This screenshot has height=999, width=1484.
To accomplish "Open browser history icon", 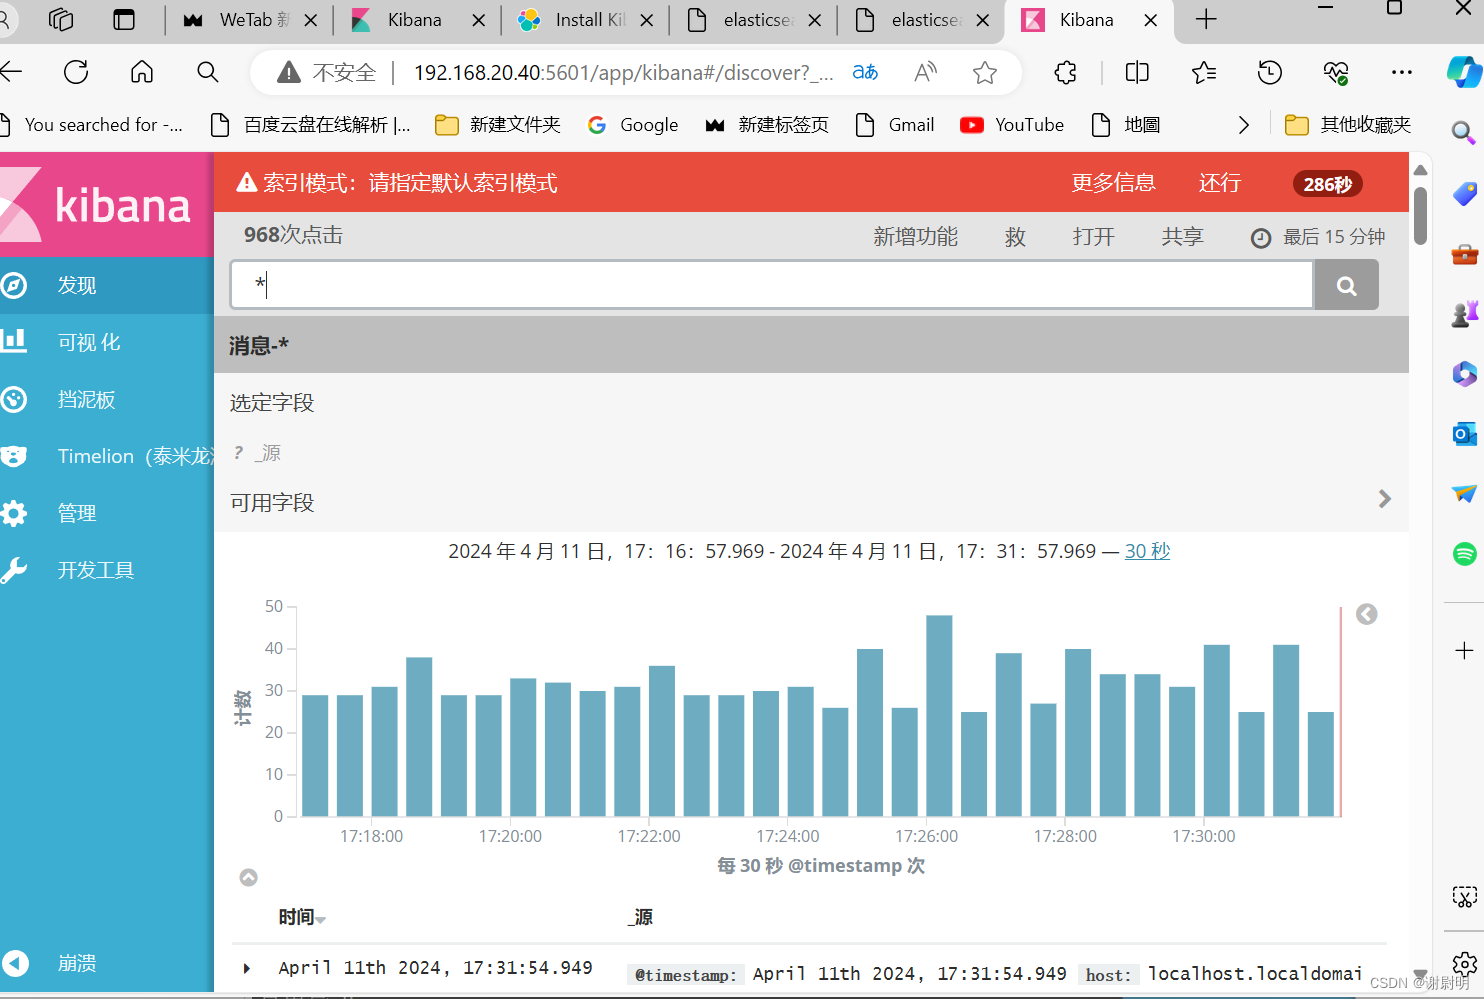I will (x=1270, y=72).
